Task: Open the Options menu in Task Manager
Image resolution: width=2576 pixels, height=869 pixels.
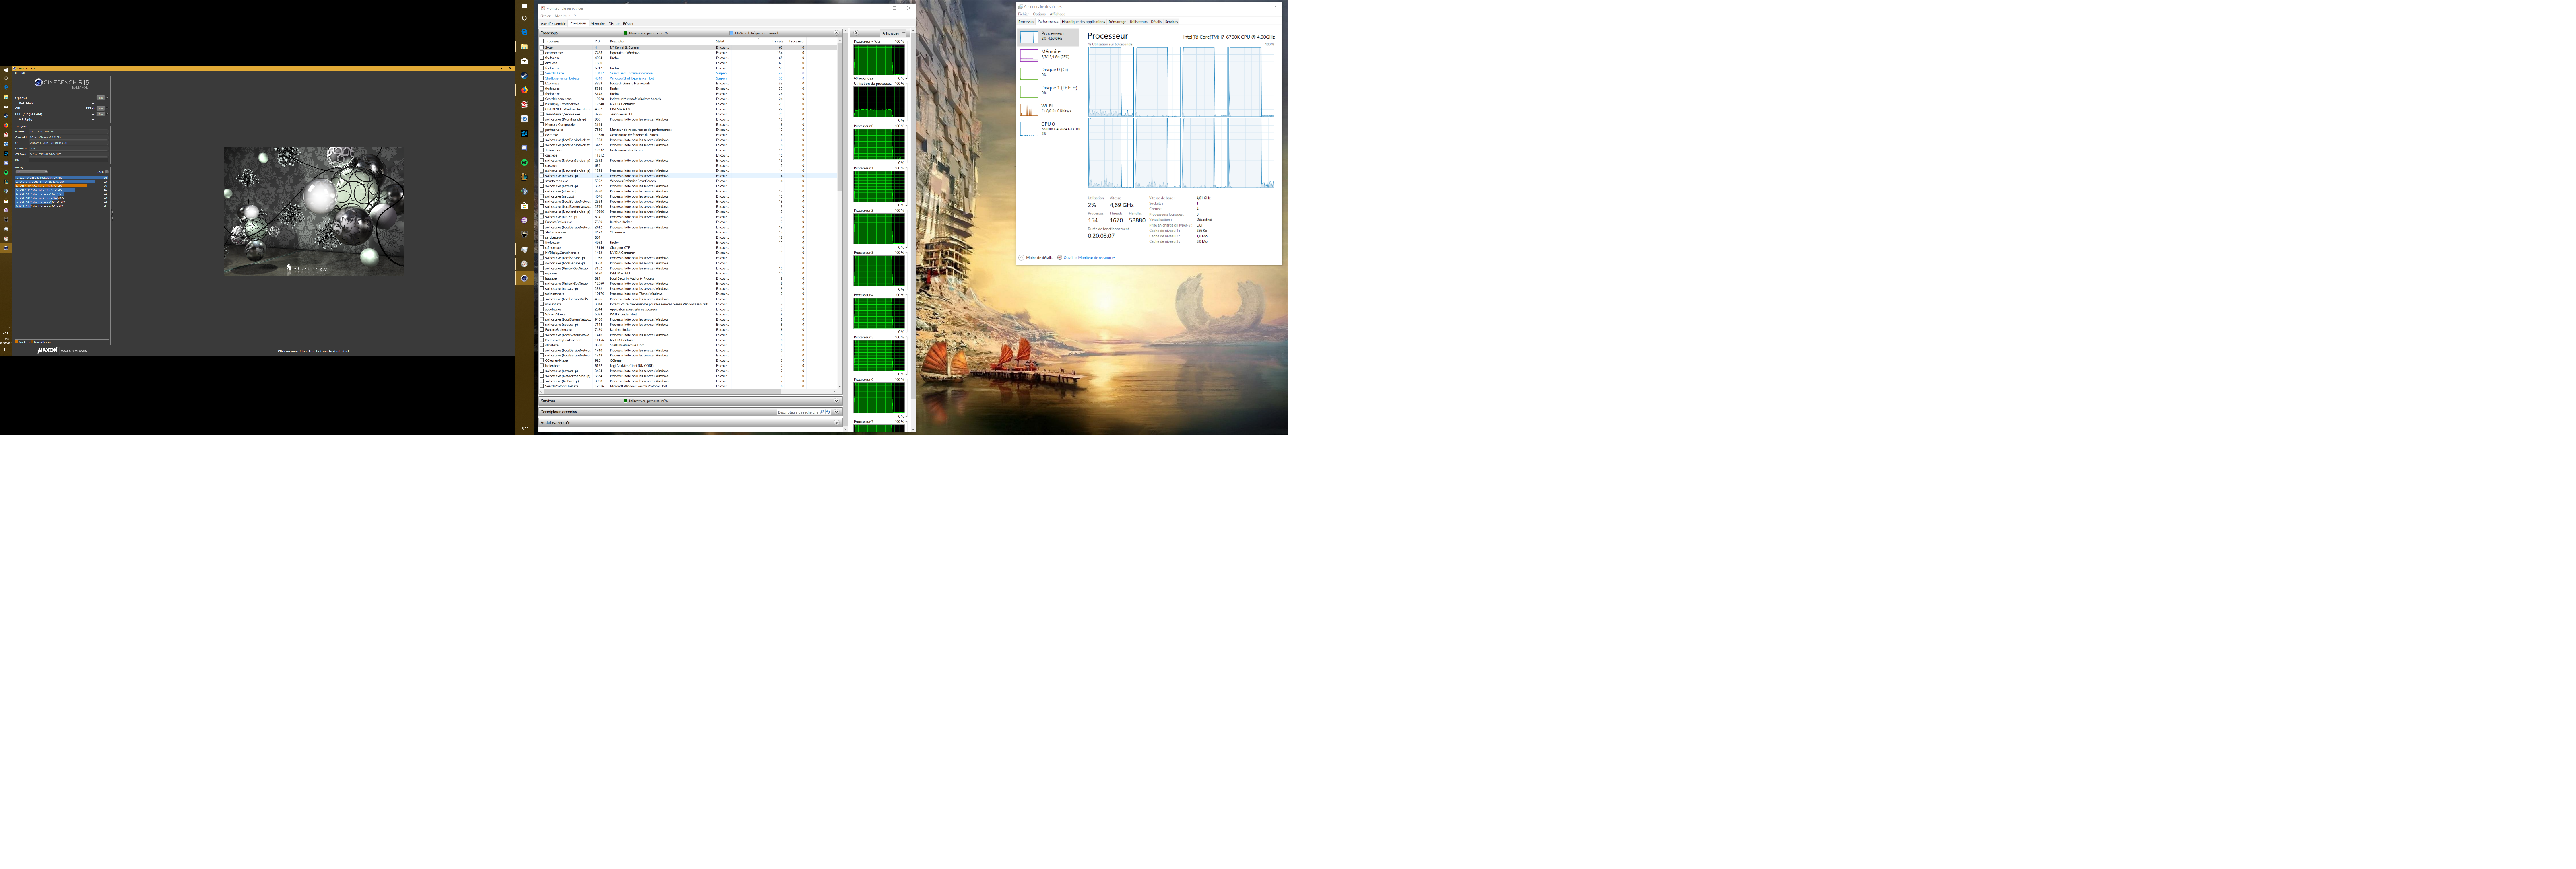Action: point(1039,14)
